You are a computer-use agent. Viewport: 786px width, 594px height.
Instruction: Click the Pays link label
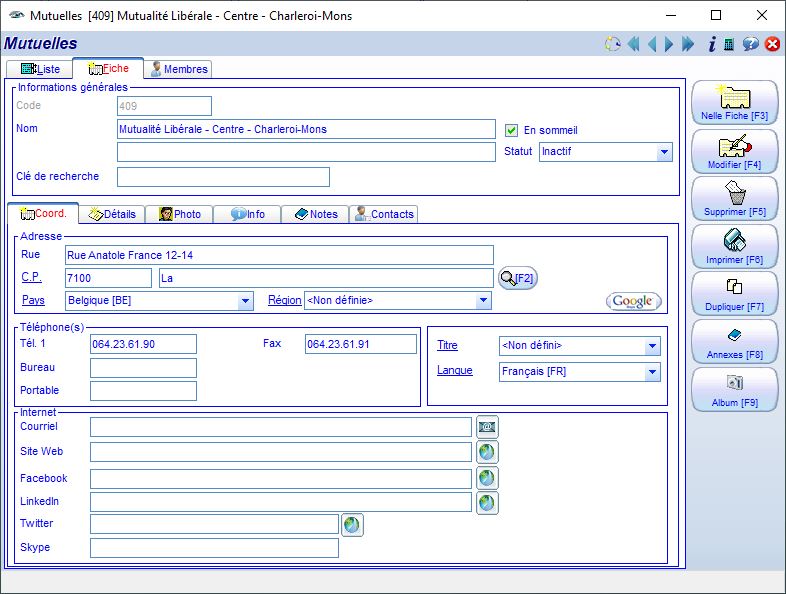click(34, 300)
